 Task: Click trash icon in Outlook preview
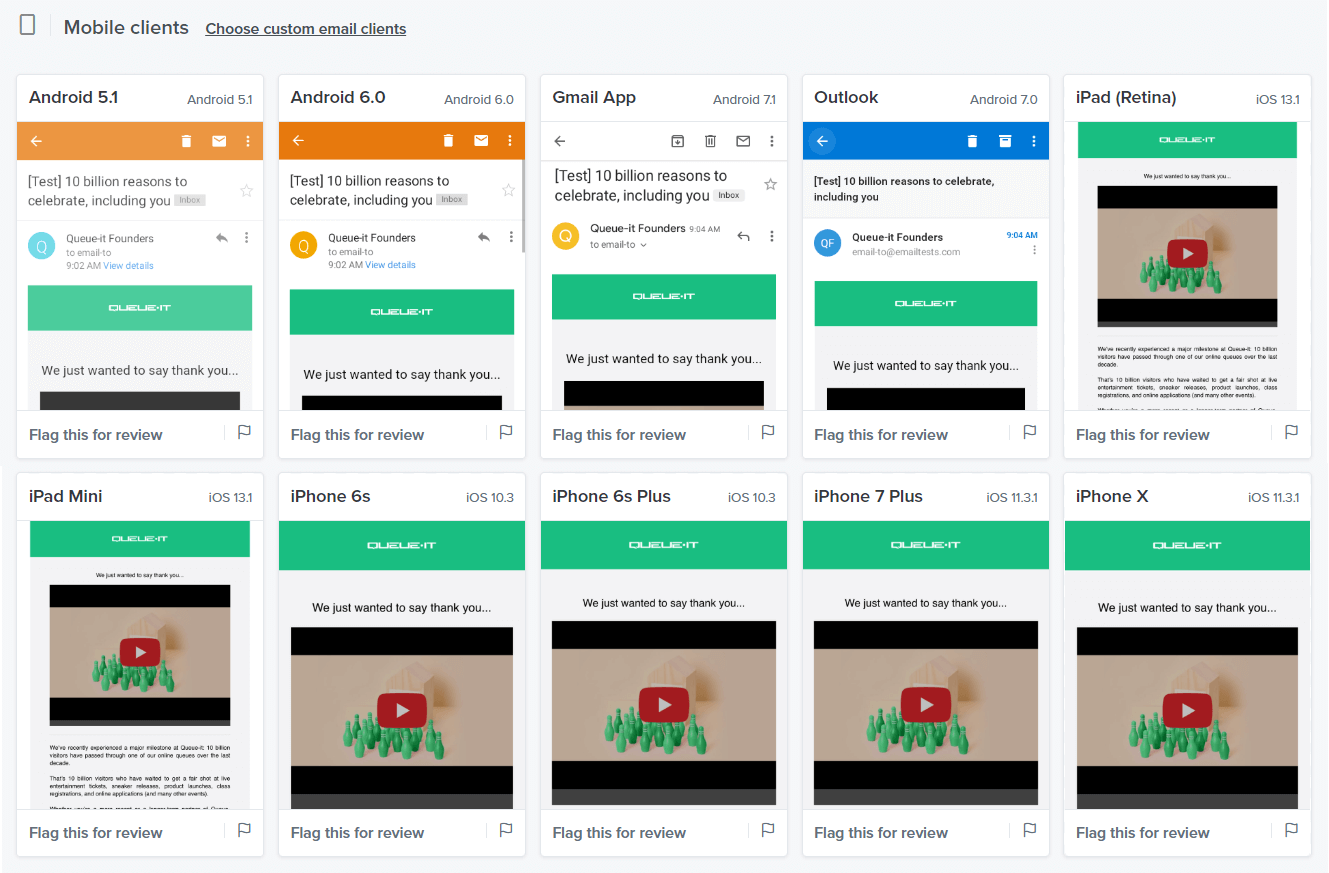point(972,141)
